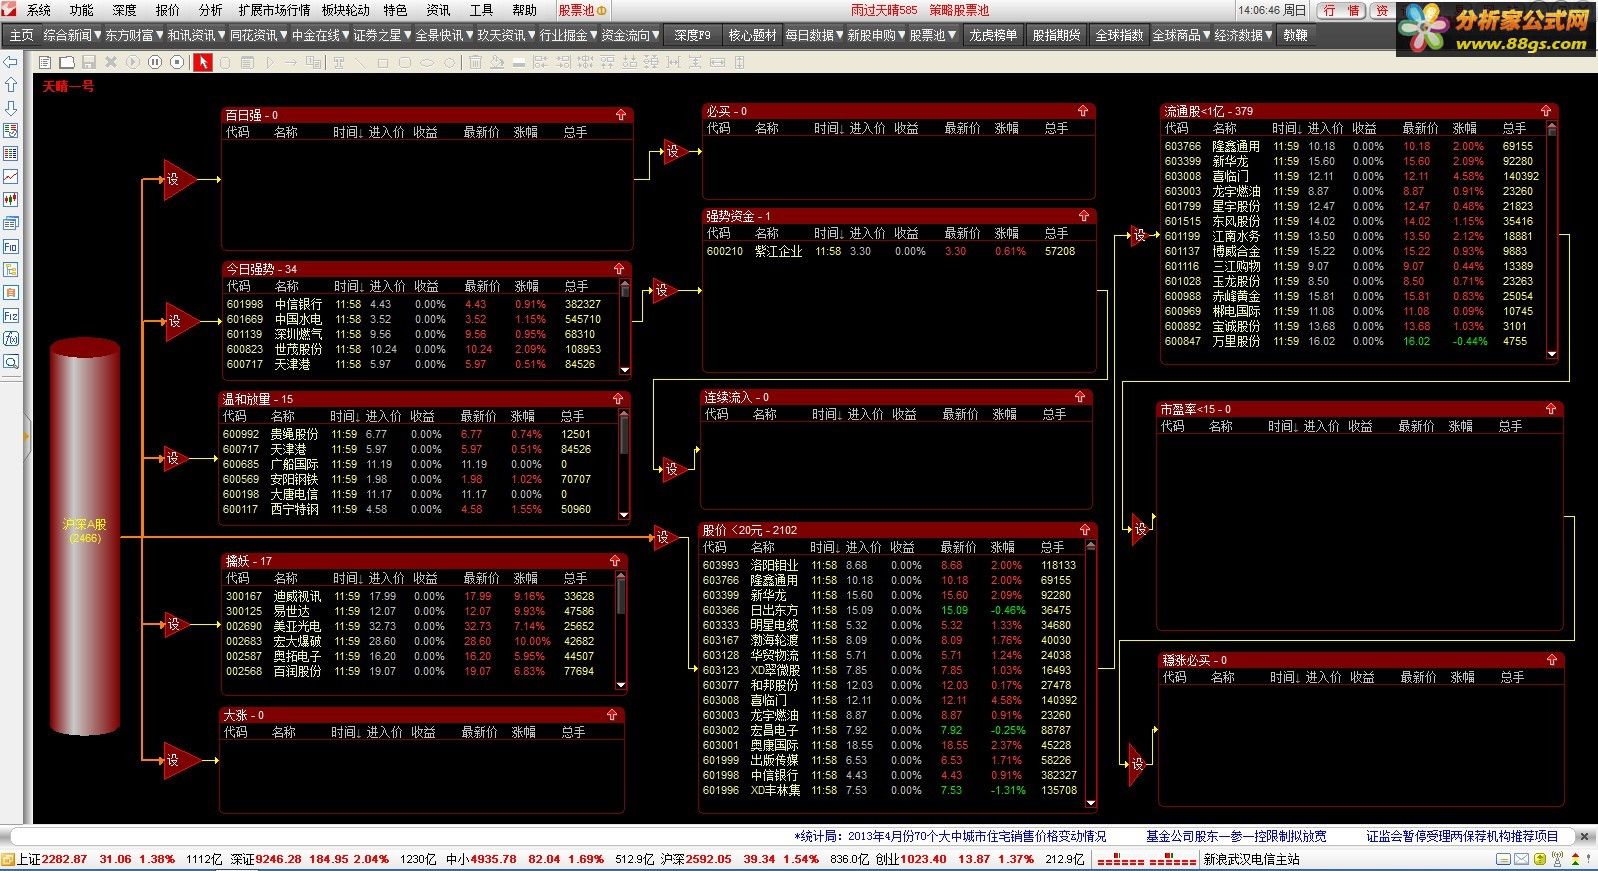The height and width of the screenshot is (871, 1598).
Task: Click the save diskette toolbar icon
Action: [x=89, y=62]
